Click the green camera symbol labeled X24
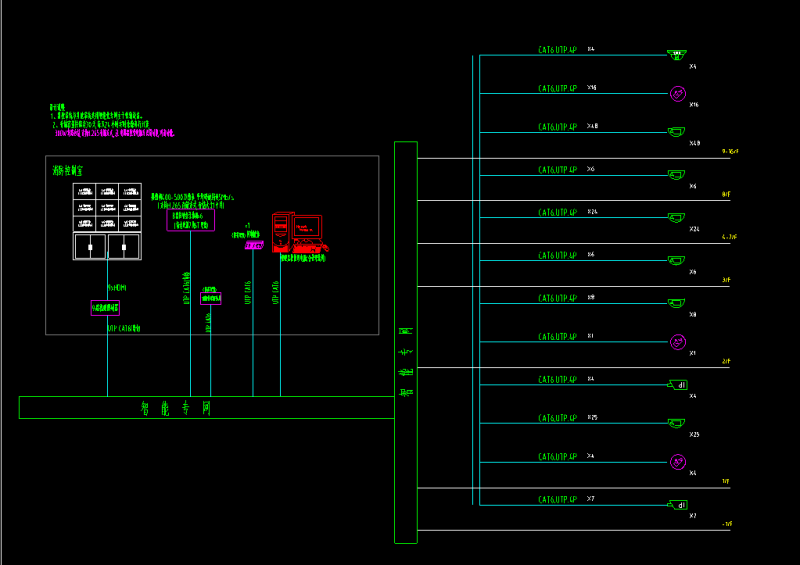 676,217
